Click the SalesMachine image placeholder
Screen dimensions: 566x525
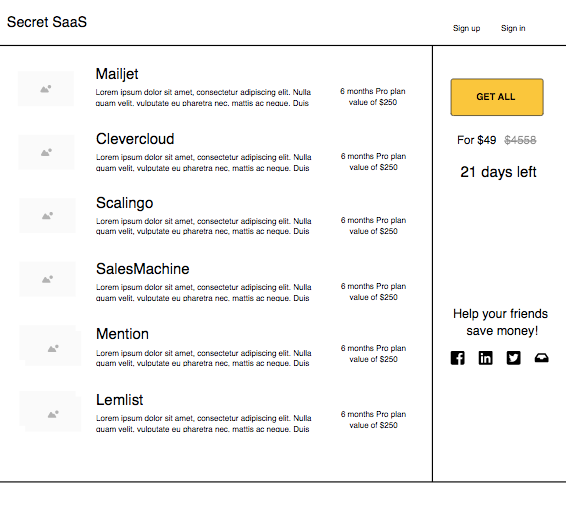[47, 279]
